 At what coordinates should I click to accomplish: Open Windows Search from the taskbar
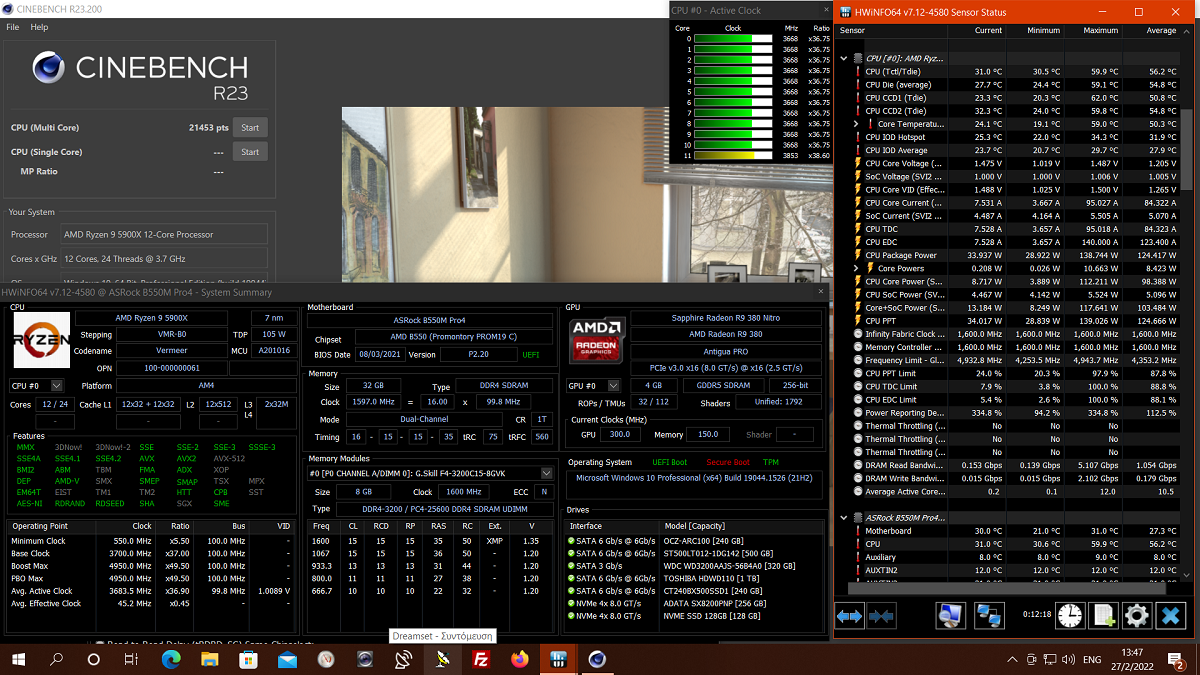tap(56, 659)
